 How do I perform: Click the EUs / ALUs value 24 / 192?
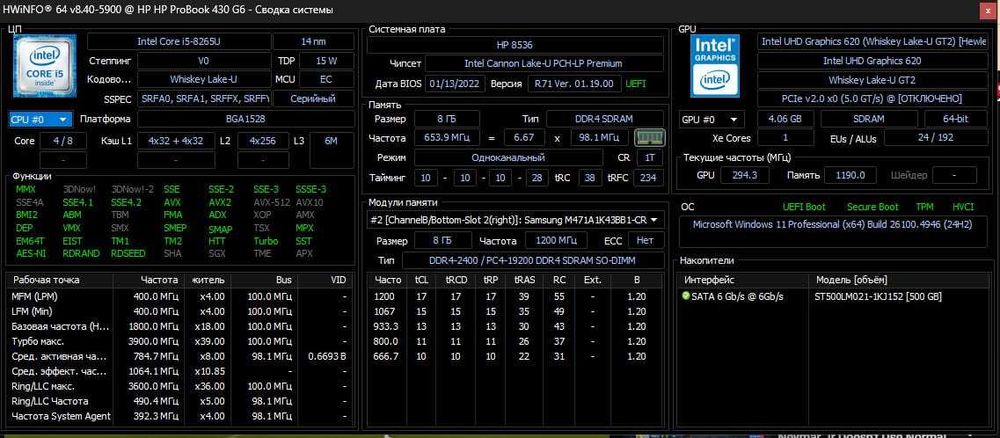[936, 138]
